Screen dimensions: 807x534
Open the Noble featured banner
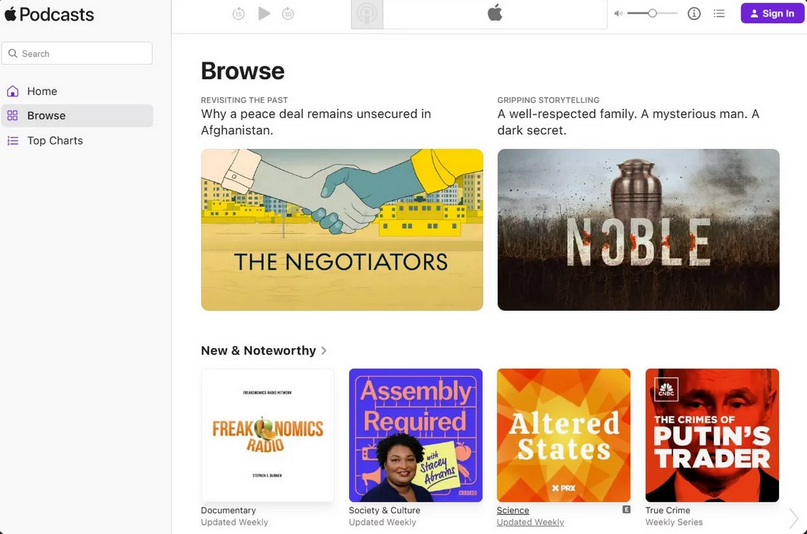click(638, 230)
